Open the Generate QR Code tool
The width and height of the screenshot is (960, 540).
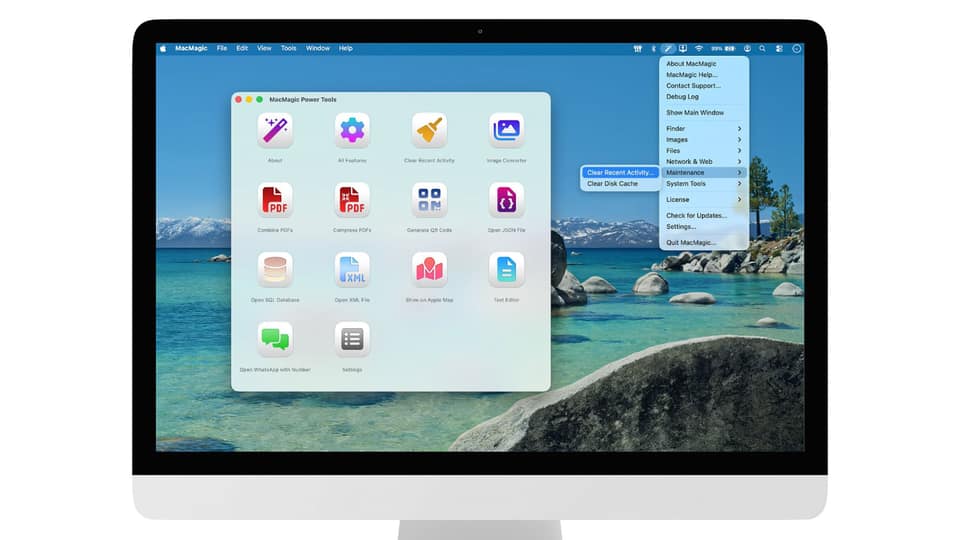tap(429, 200)
